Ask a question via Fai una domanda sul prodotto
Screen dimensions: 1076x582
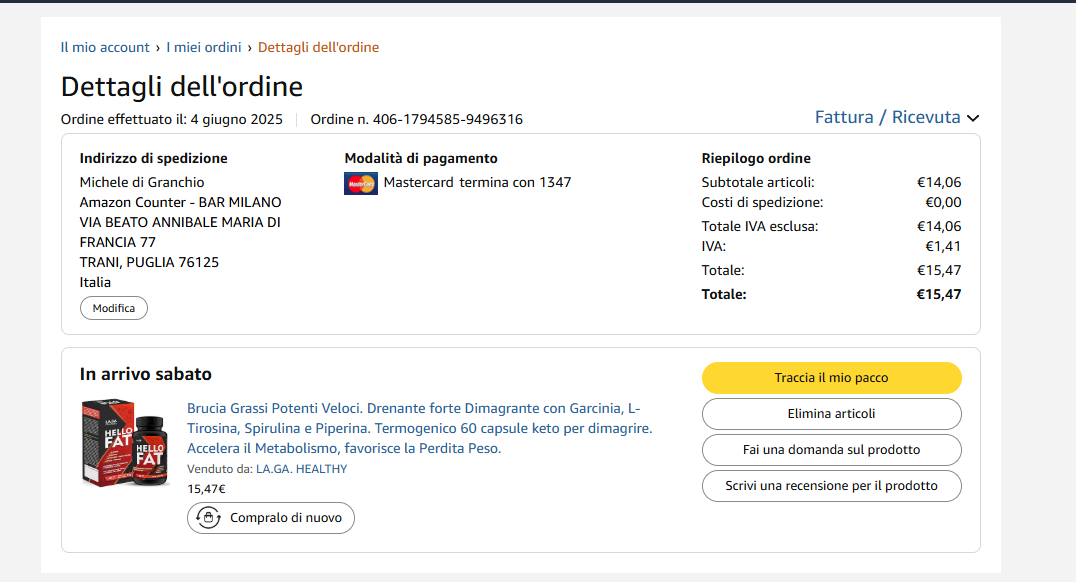pyautogui.click(x=831, y=450)
